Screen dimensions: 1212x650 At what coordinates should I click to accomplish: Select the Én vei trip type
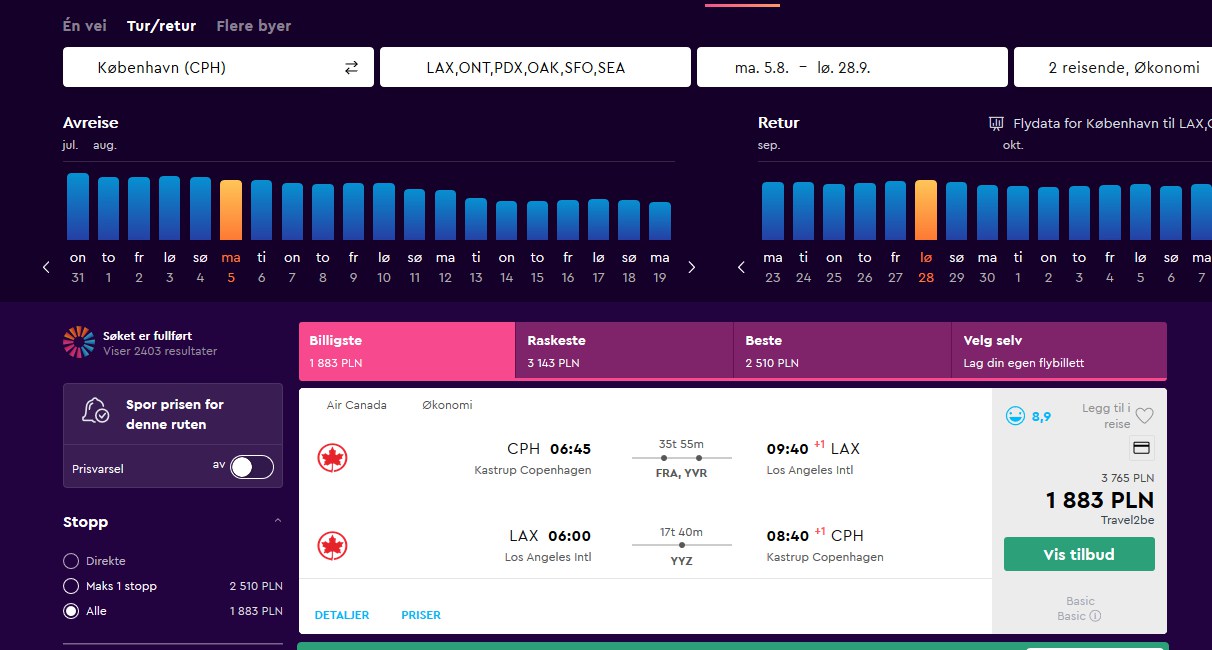[x=85, y=26]
